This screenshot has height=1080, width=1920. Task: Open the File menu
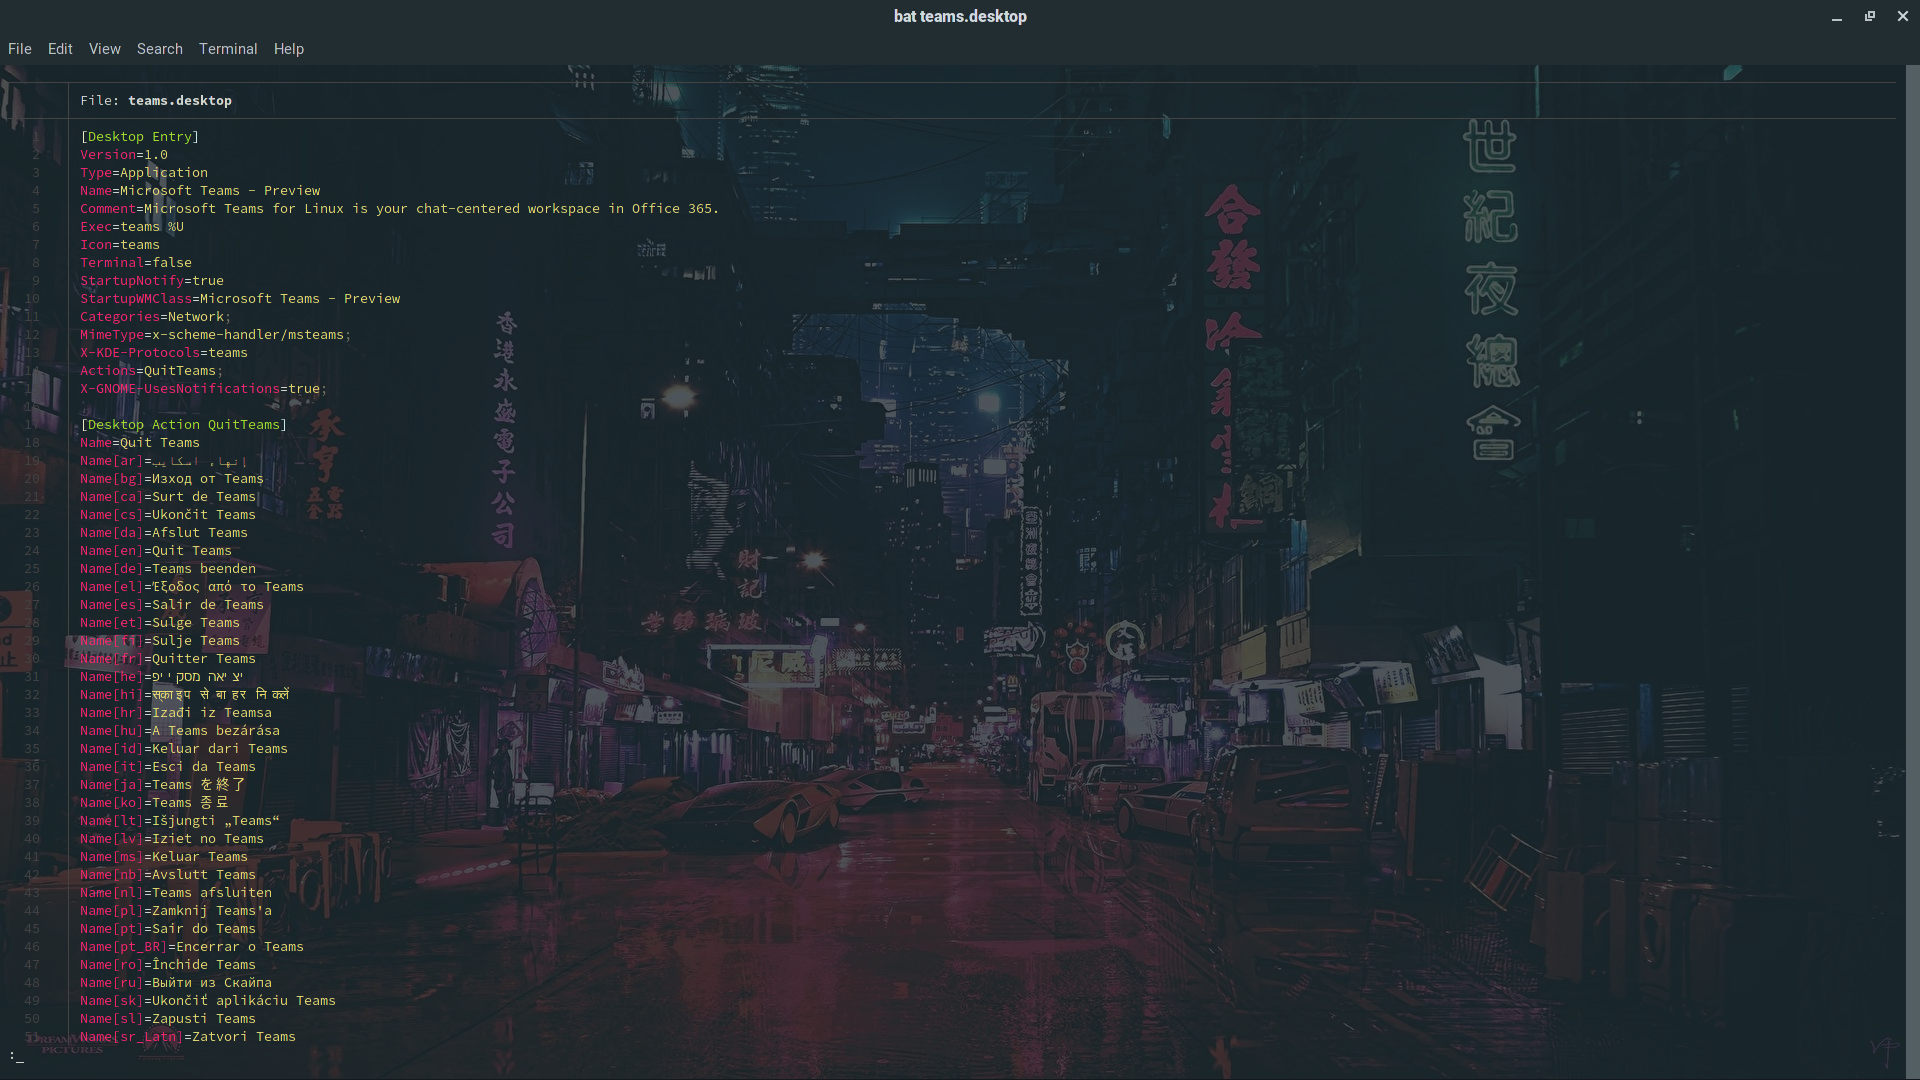tap(20, 49)
